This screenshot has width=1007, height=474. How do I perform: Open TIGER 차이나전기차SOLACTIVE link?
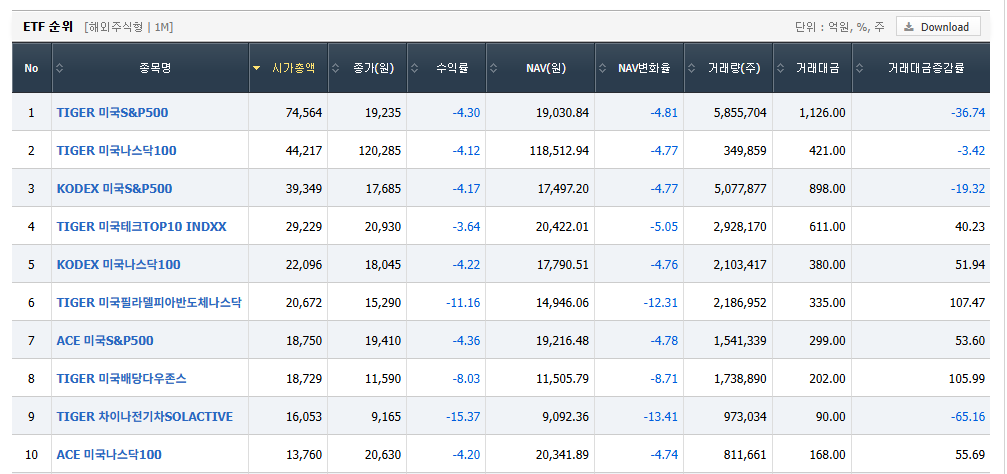144,416
